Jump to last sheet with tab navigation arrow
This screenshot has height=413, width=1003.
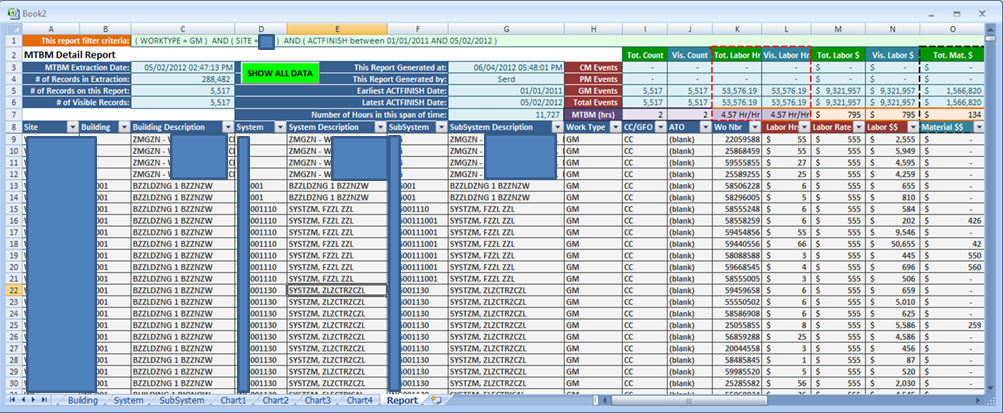point(43,400)
